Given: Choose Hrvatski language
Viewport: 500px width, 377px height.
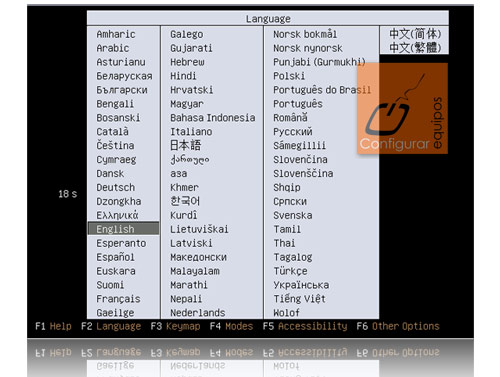Looking at the screenshot, I should pos(192,90).
